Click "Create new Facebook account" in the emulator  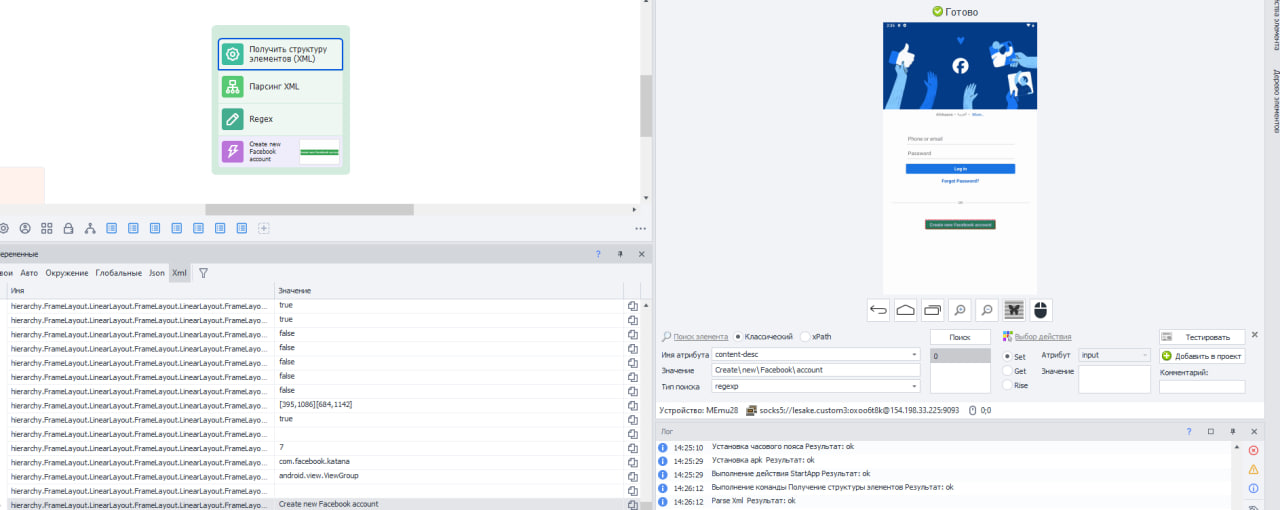pyautogui.click(x=960, y=225)
